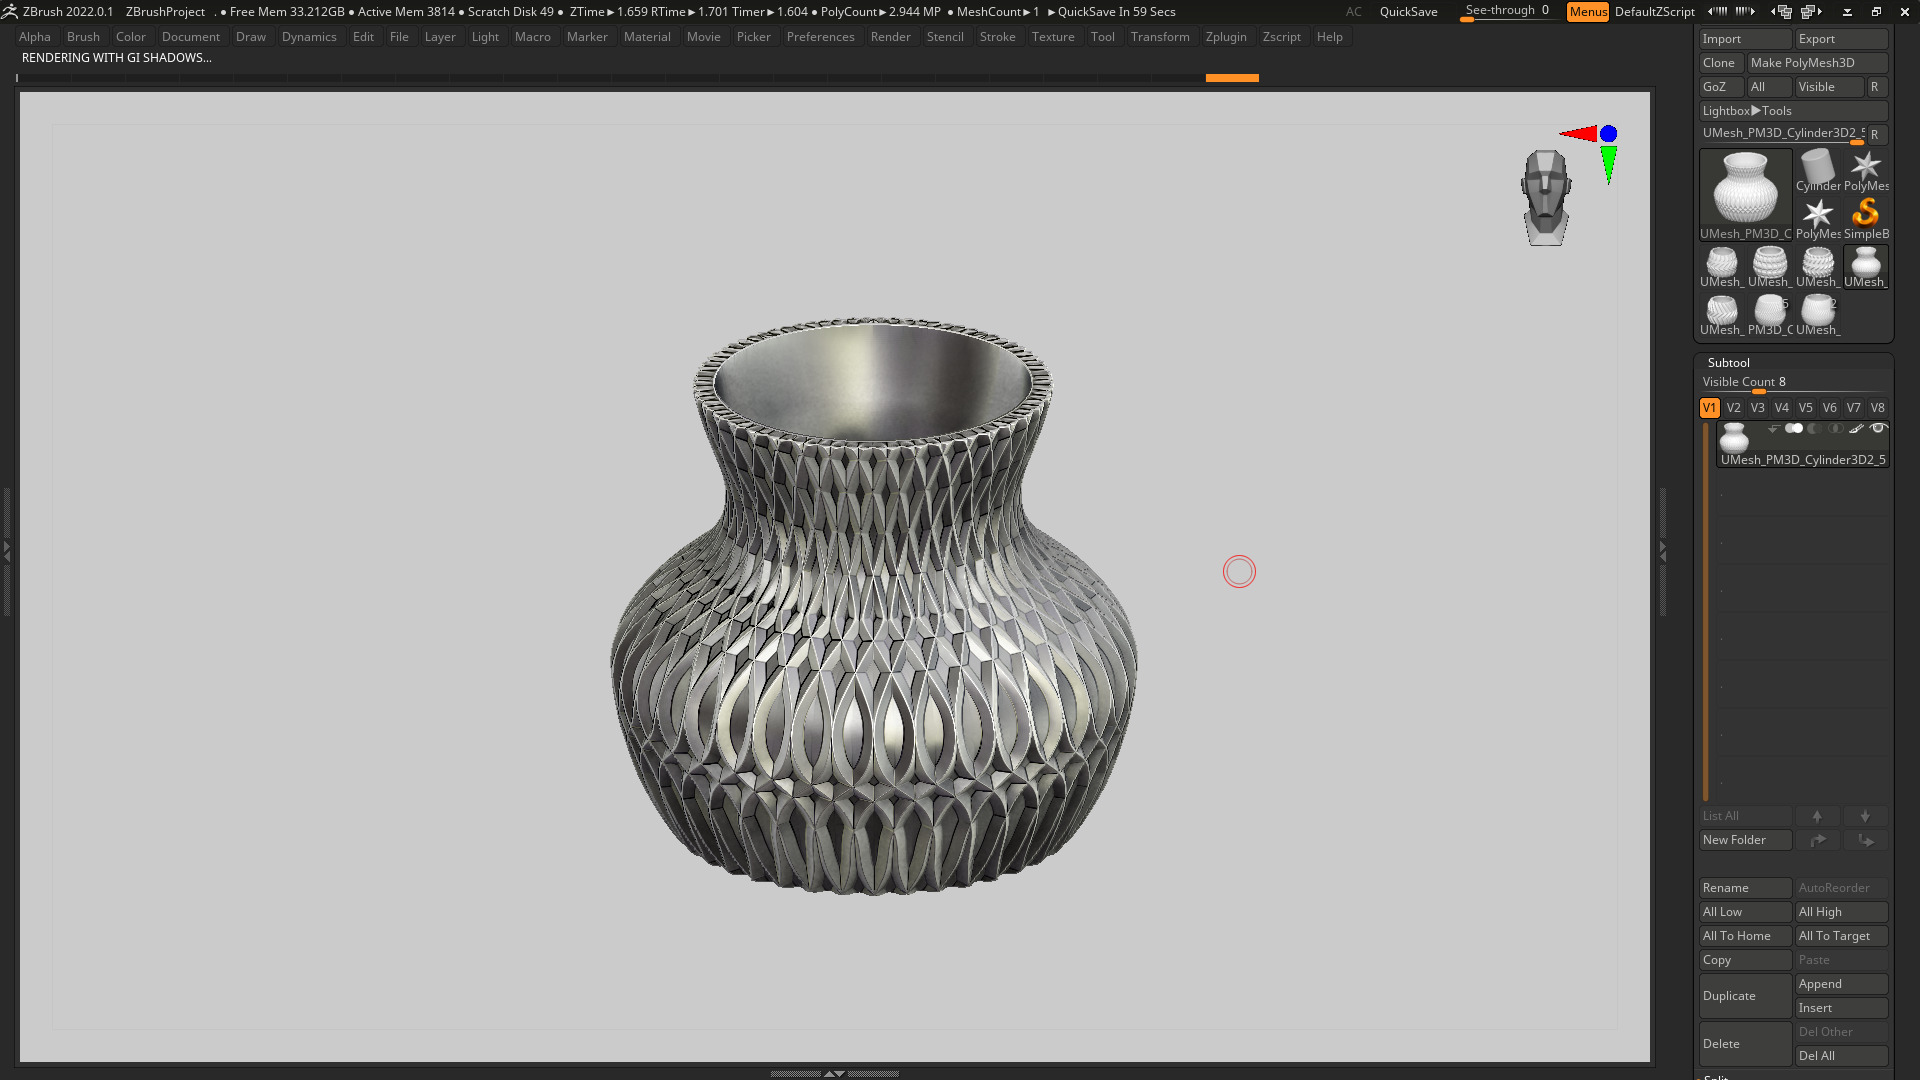Open the Zplugin menu

pos(1226,37)
